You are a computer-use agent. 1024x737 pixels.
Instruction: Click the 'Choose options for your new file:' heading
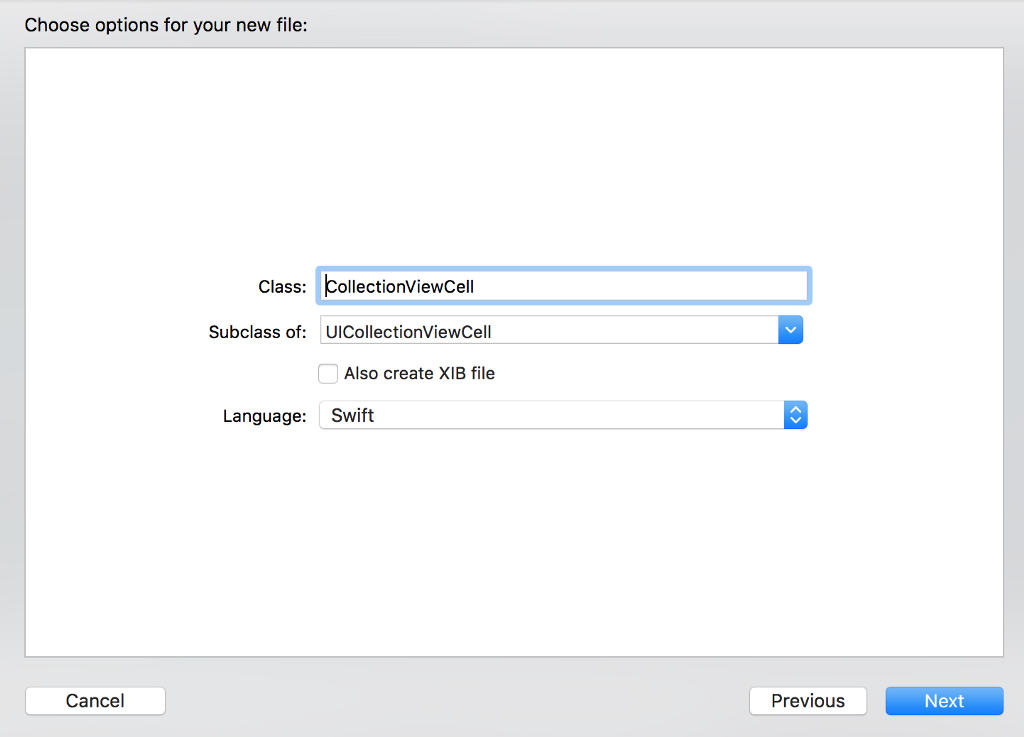click(166, 25)
